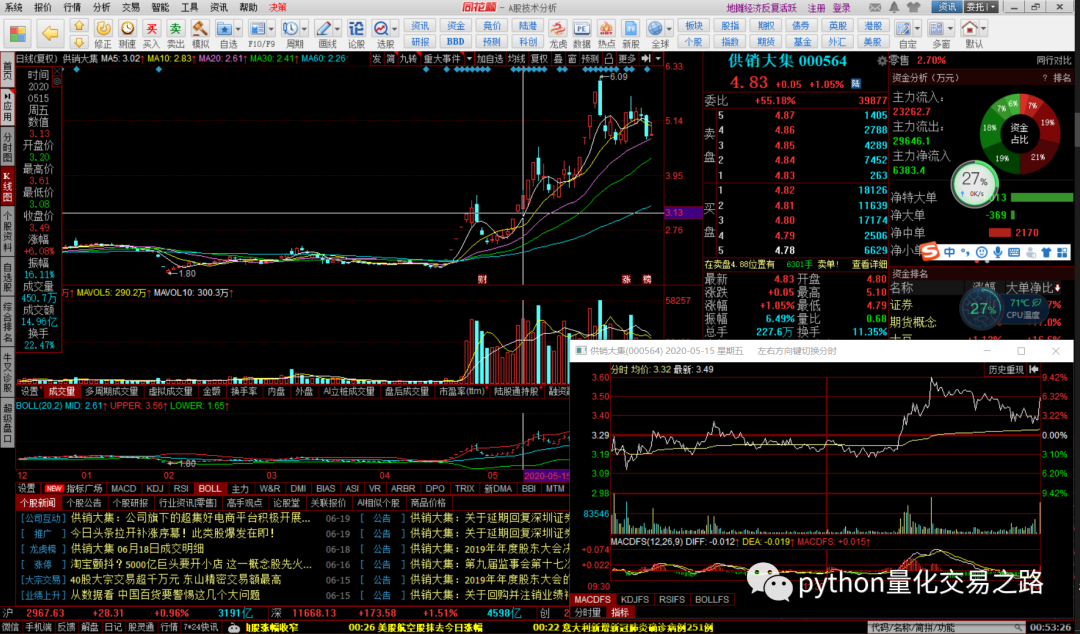Screen dimensions: 1080x634
Task: Click the 历史重现 button in intraday window
Action: [x=1006, y=370]
